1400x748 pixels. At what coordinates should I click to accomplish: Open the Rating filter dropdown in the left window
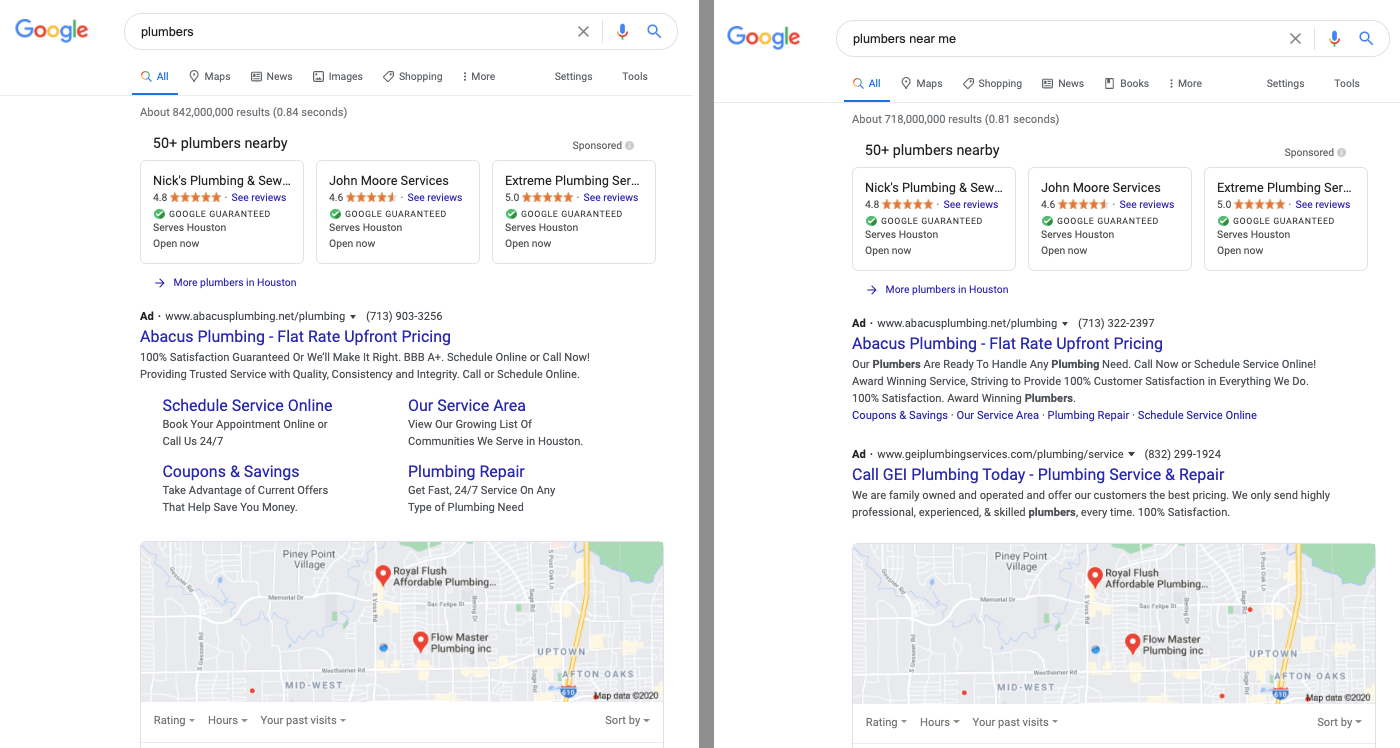173,720
